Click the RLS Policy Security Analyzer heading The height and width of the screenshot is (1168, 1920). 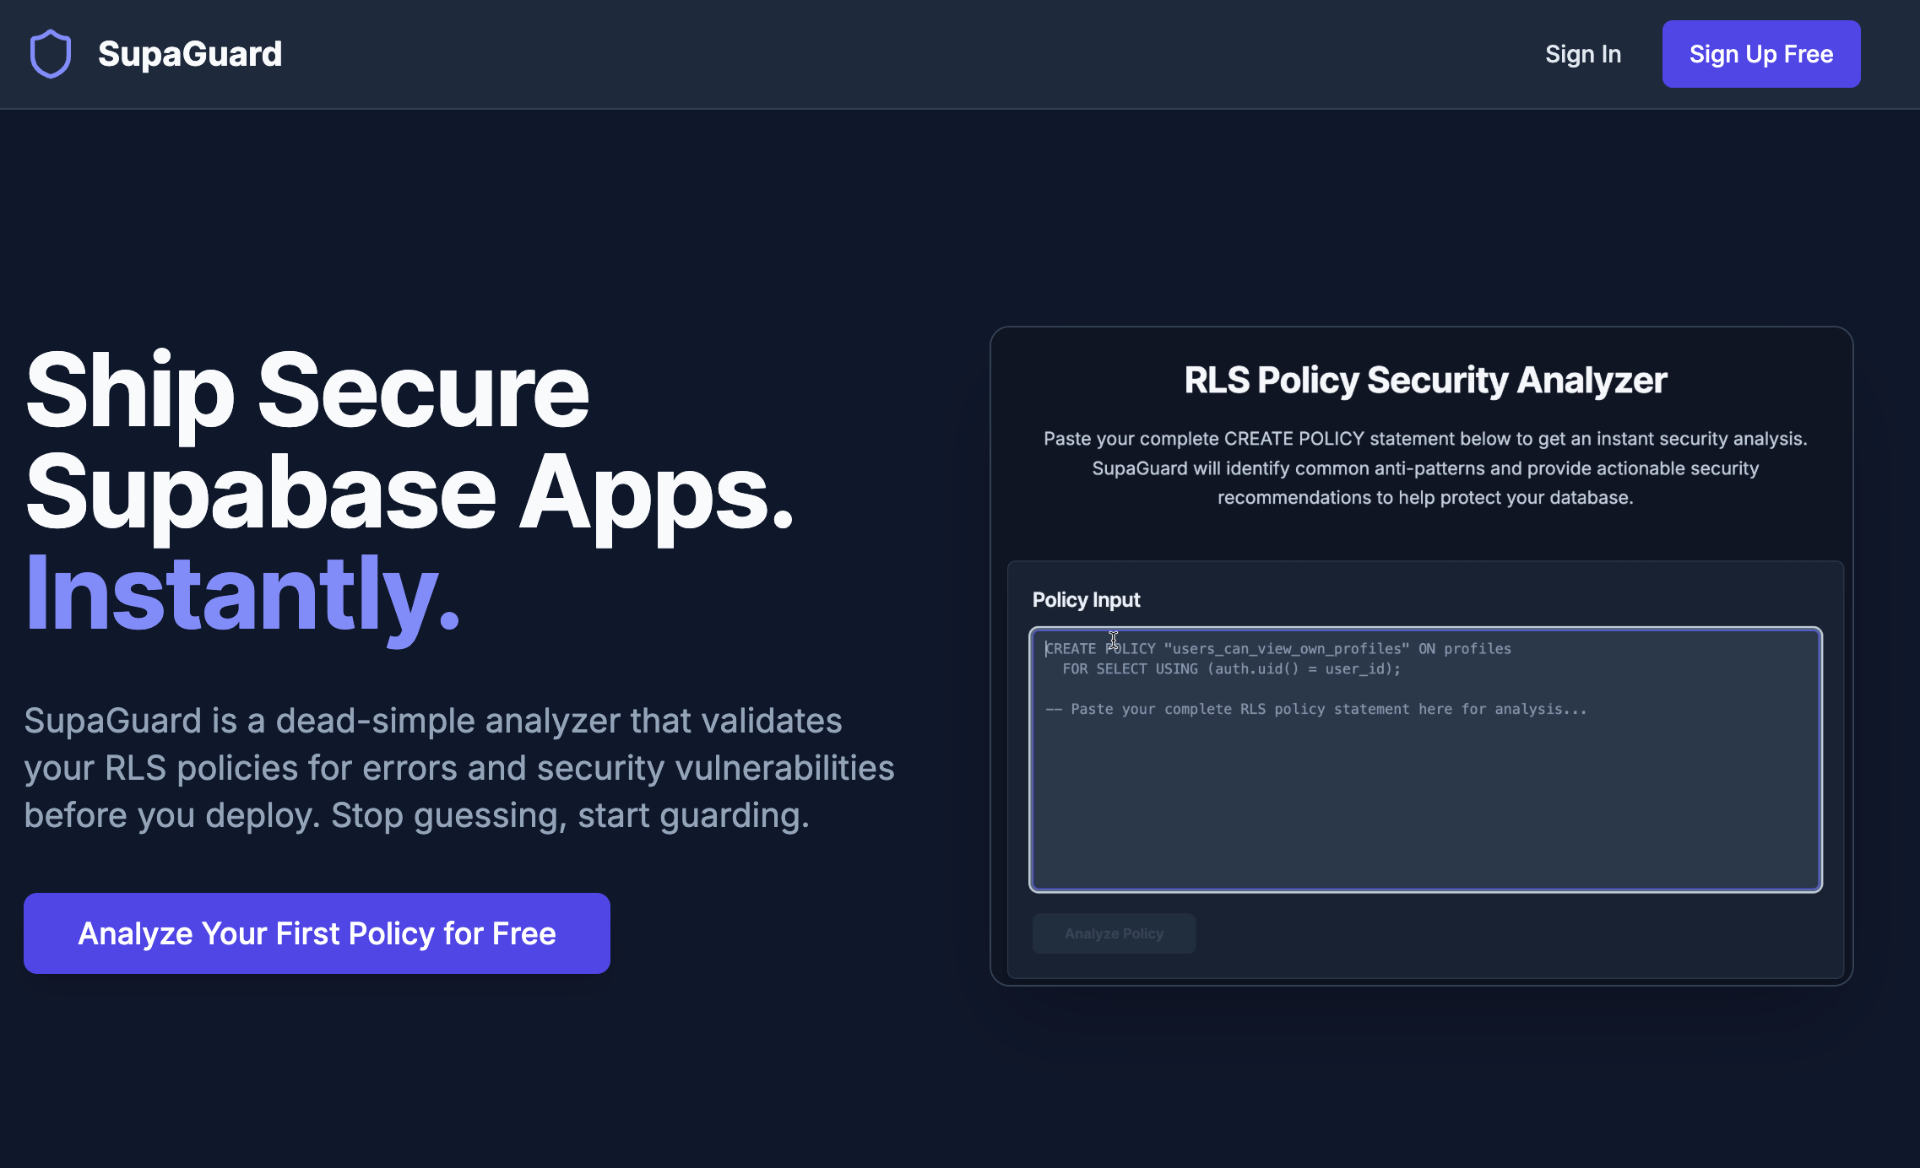(x=1425, y=380)
